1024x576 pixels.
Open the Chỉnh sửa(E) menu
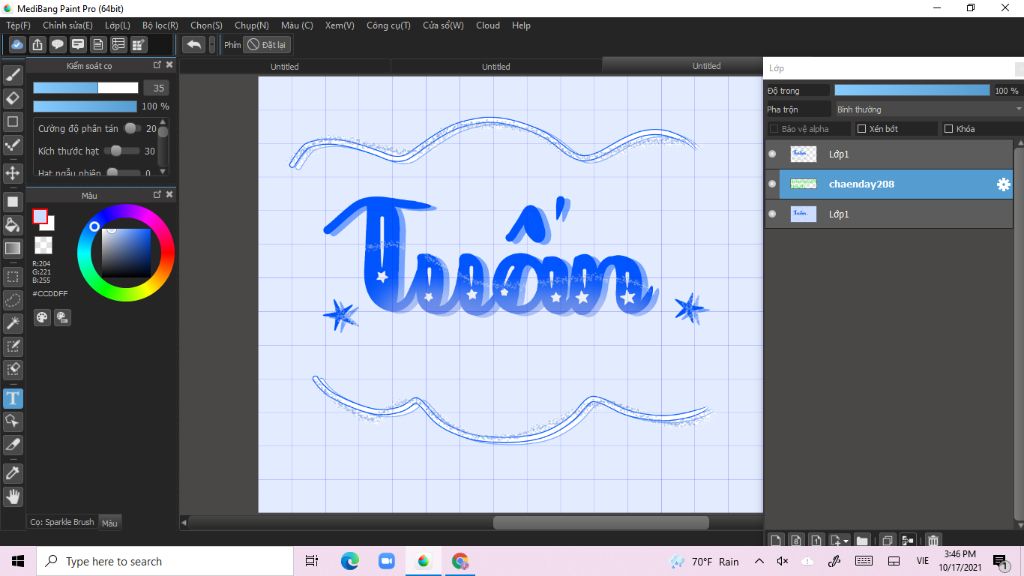point(67,25)
